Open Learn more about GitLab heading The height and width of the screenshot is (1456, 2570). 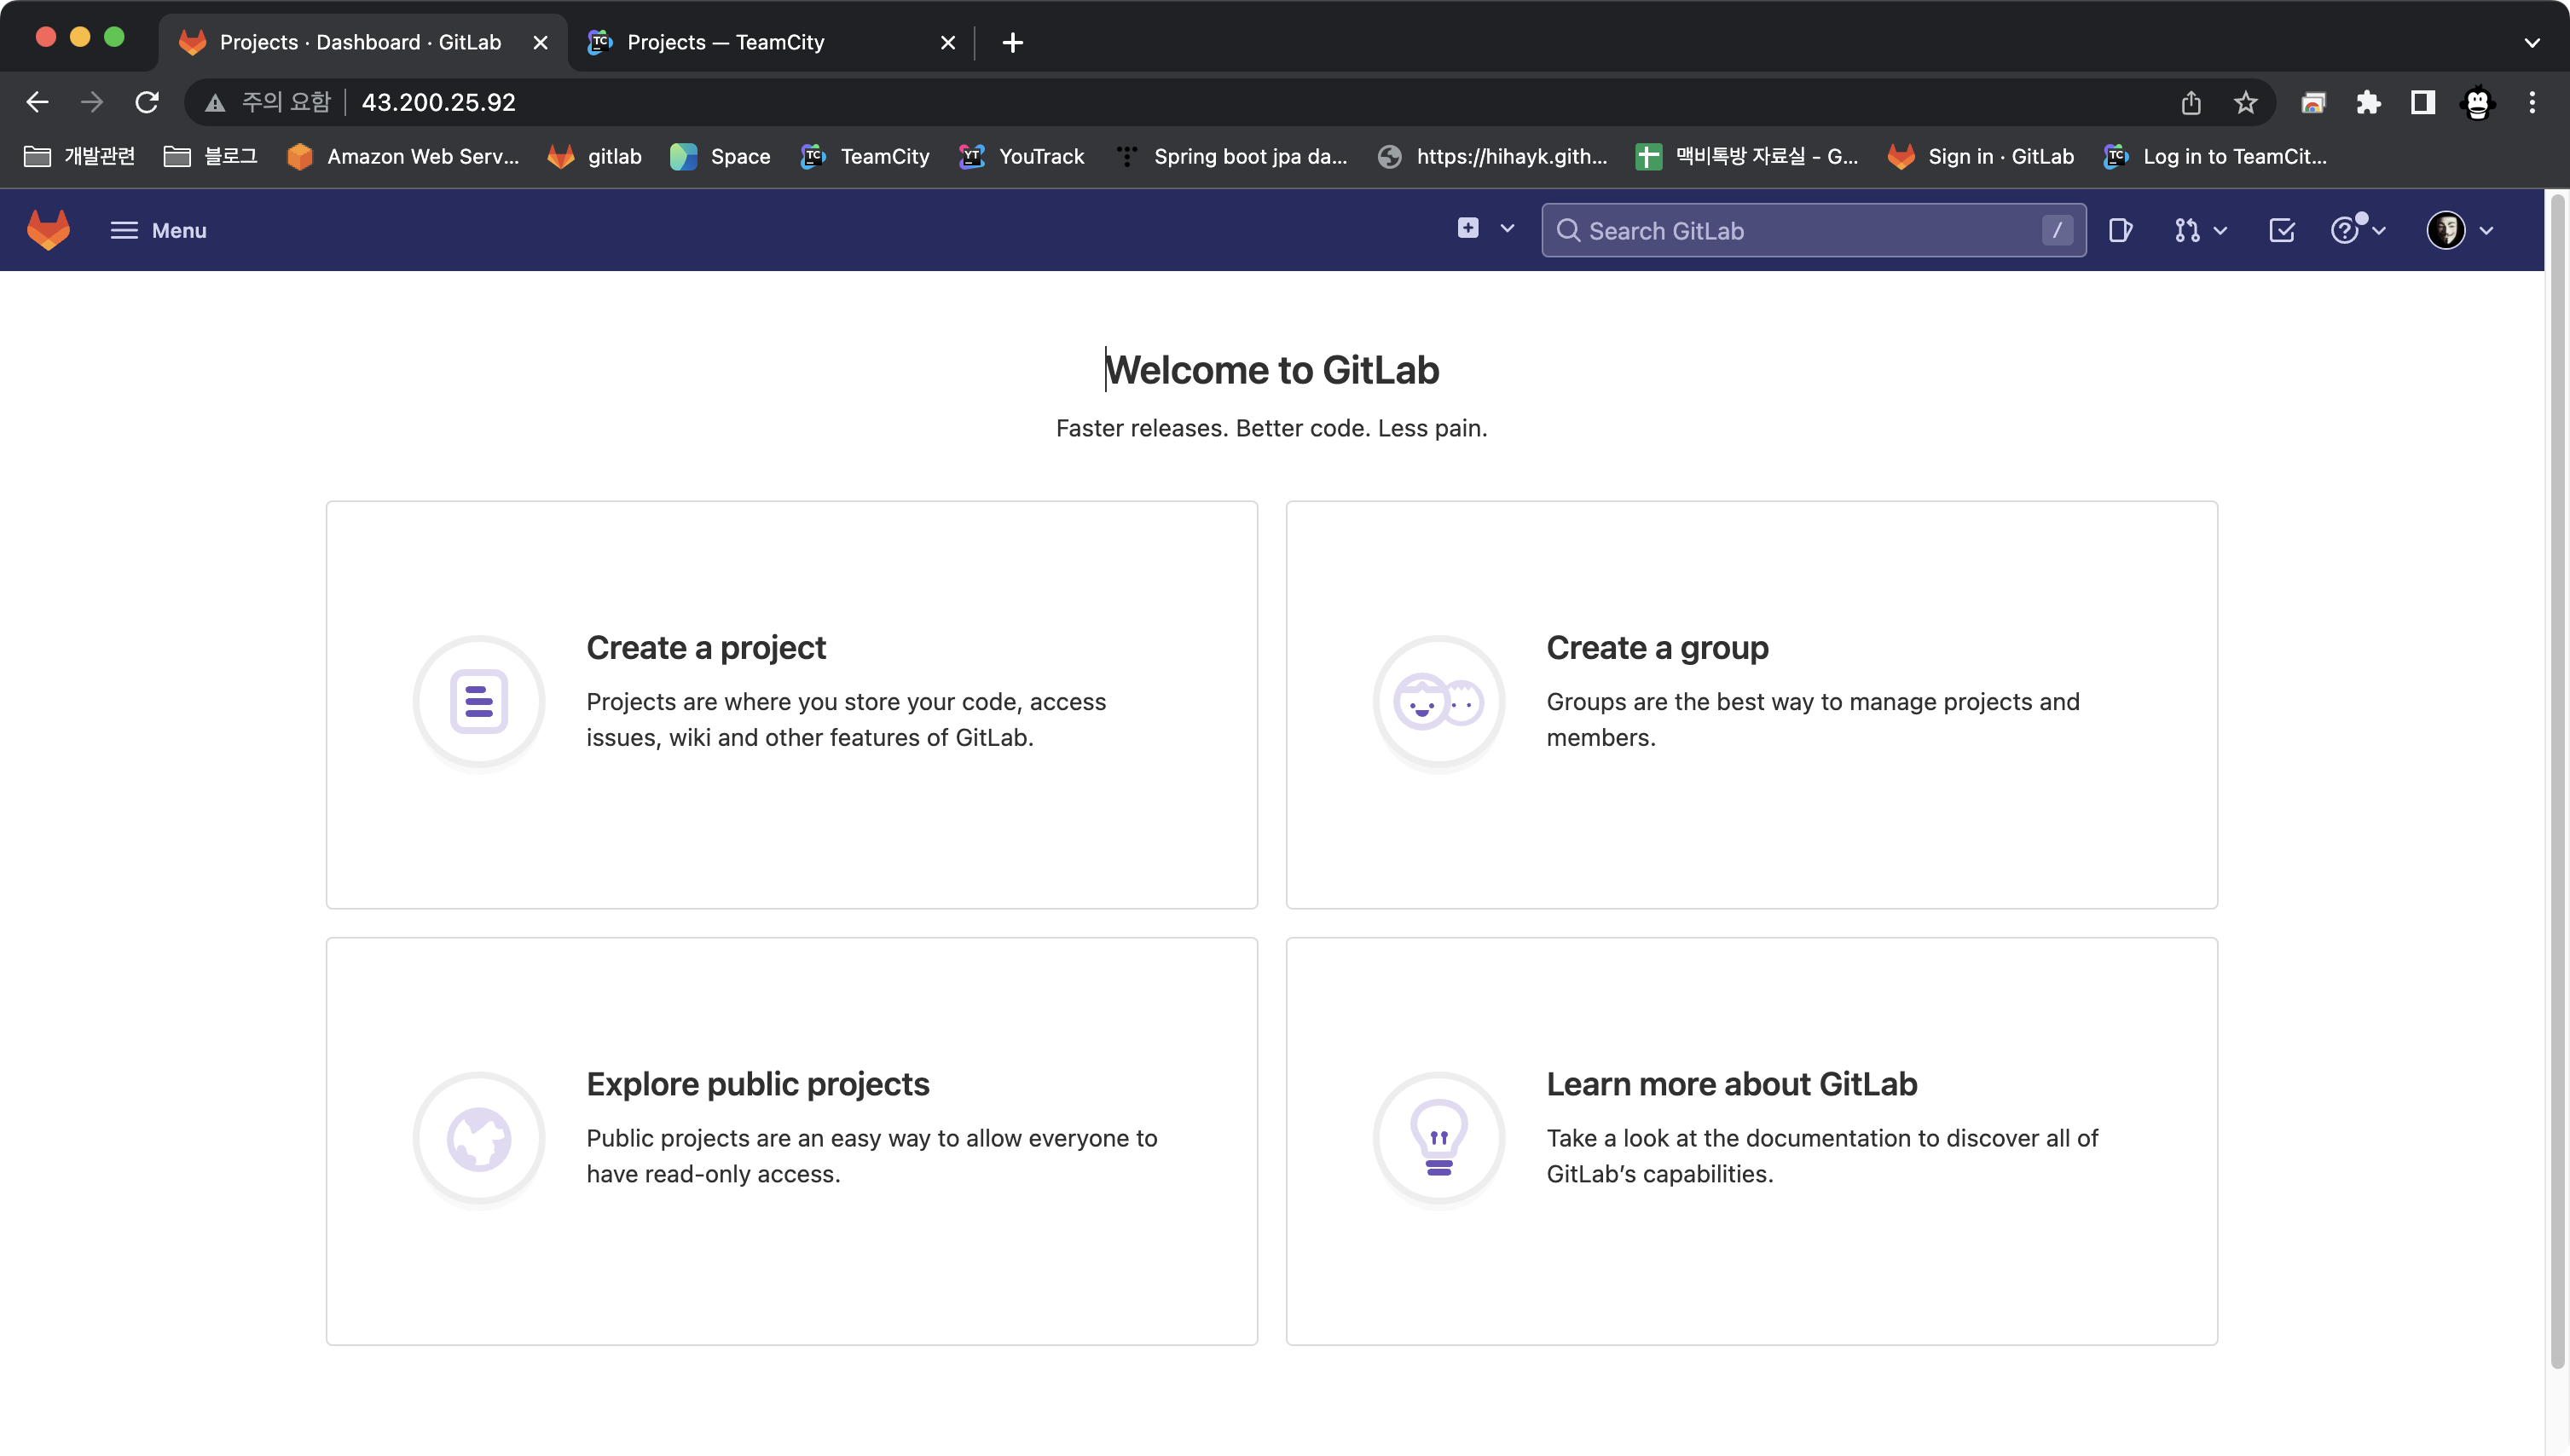tap(1731, 1083)
